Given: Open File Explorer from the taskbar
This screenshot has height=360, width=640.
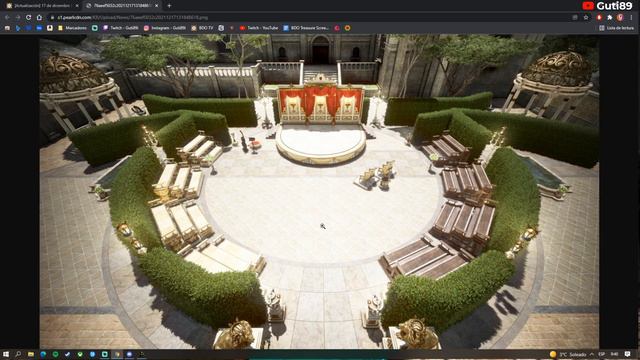Looking at the screenshot, I should [x=31, y=354].
